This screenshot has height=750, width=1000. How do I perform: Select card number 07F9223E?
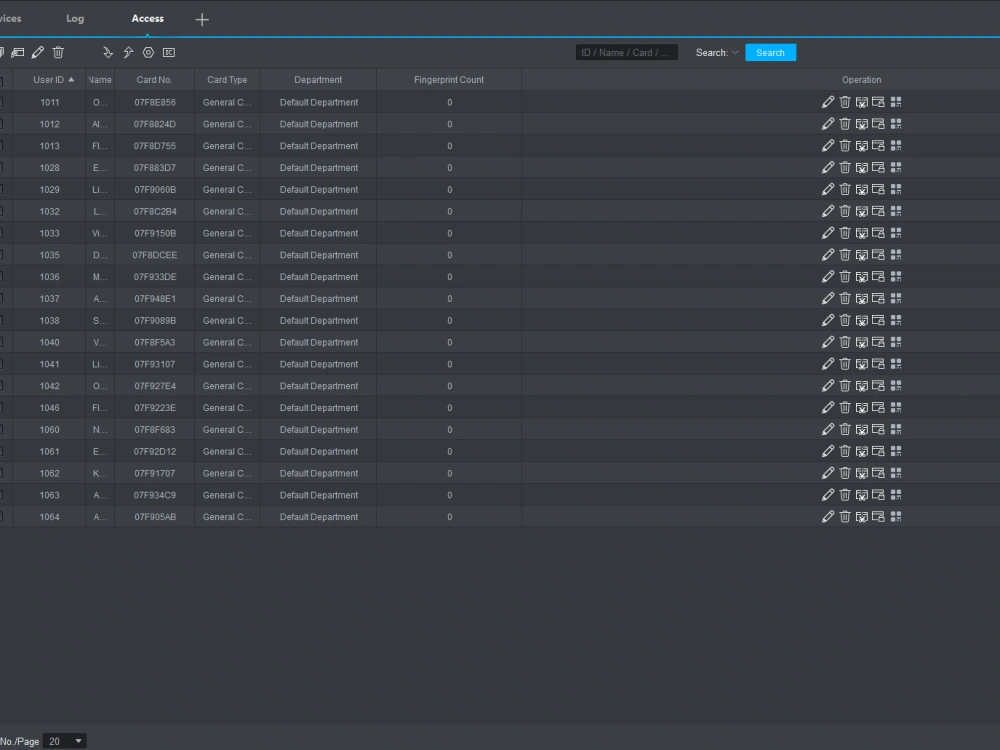[x=155, y=408]
